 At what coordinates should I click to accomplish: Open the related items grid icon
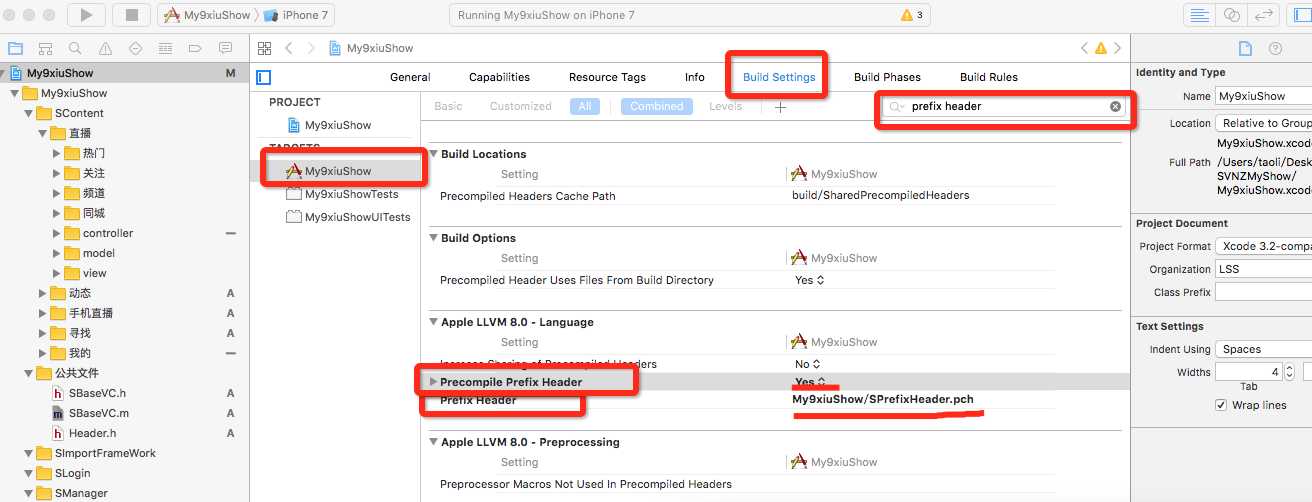(x=264, y=48)
